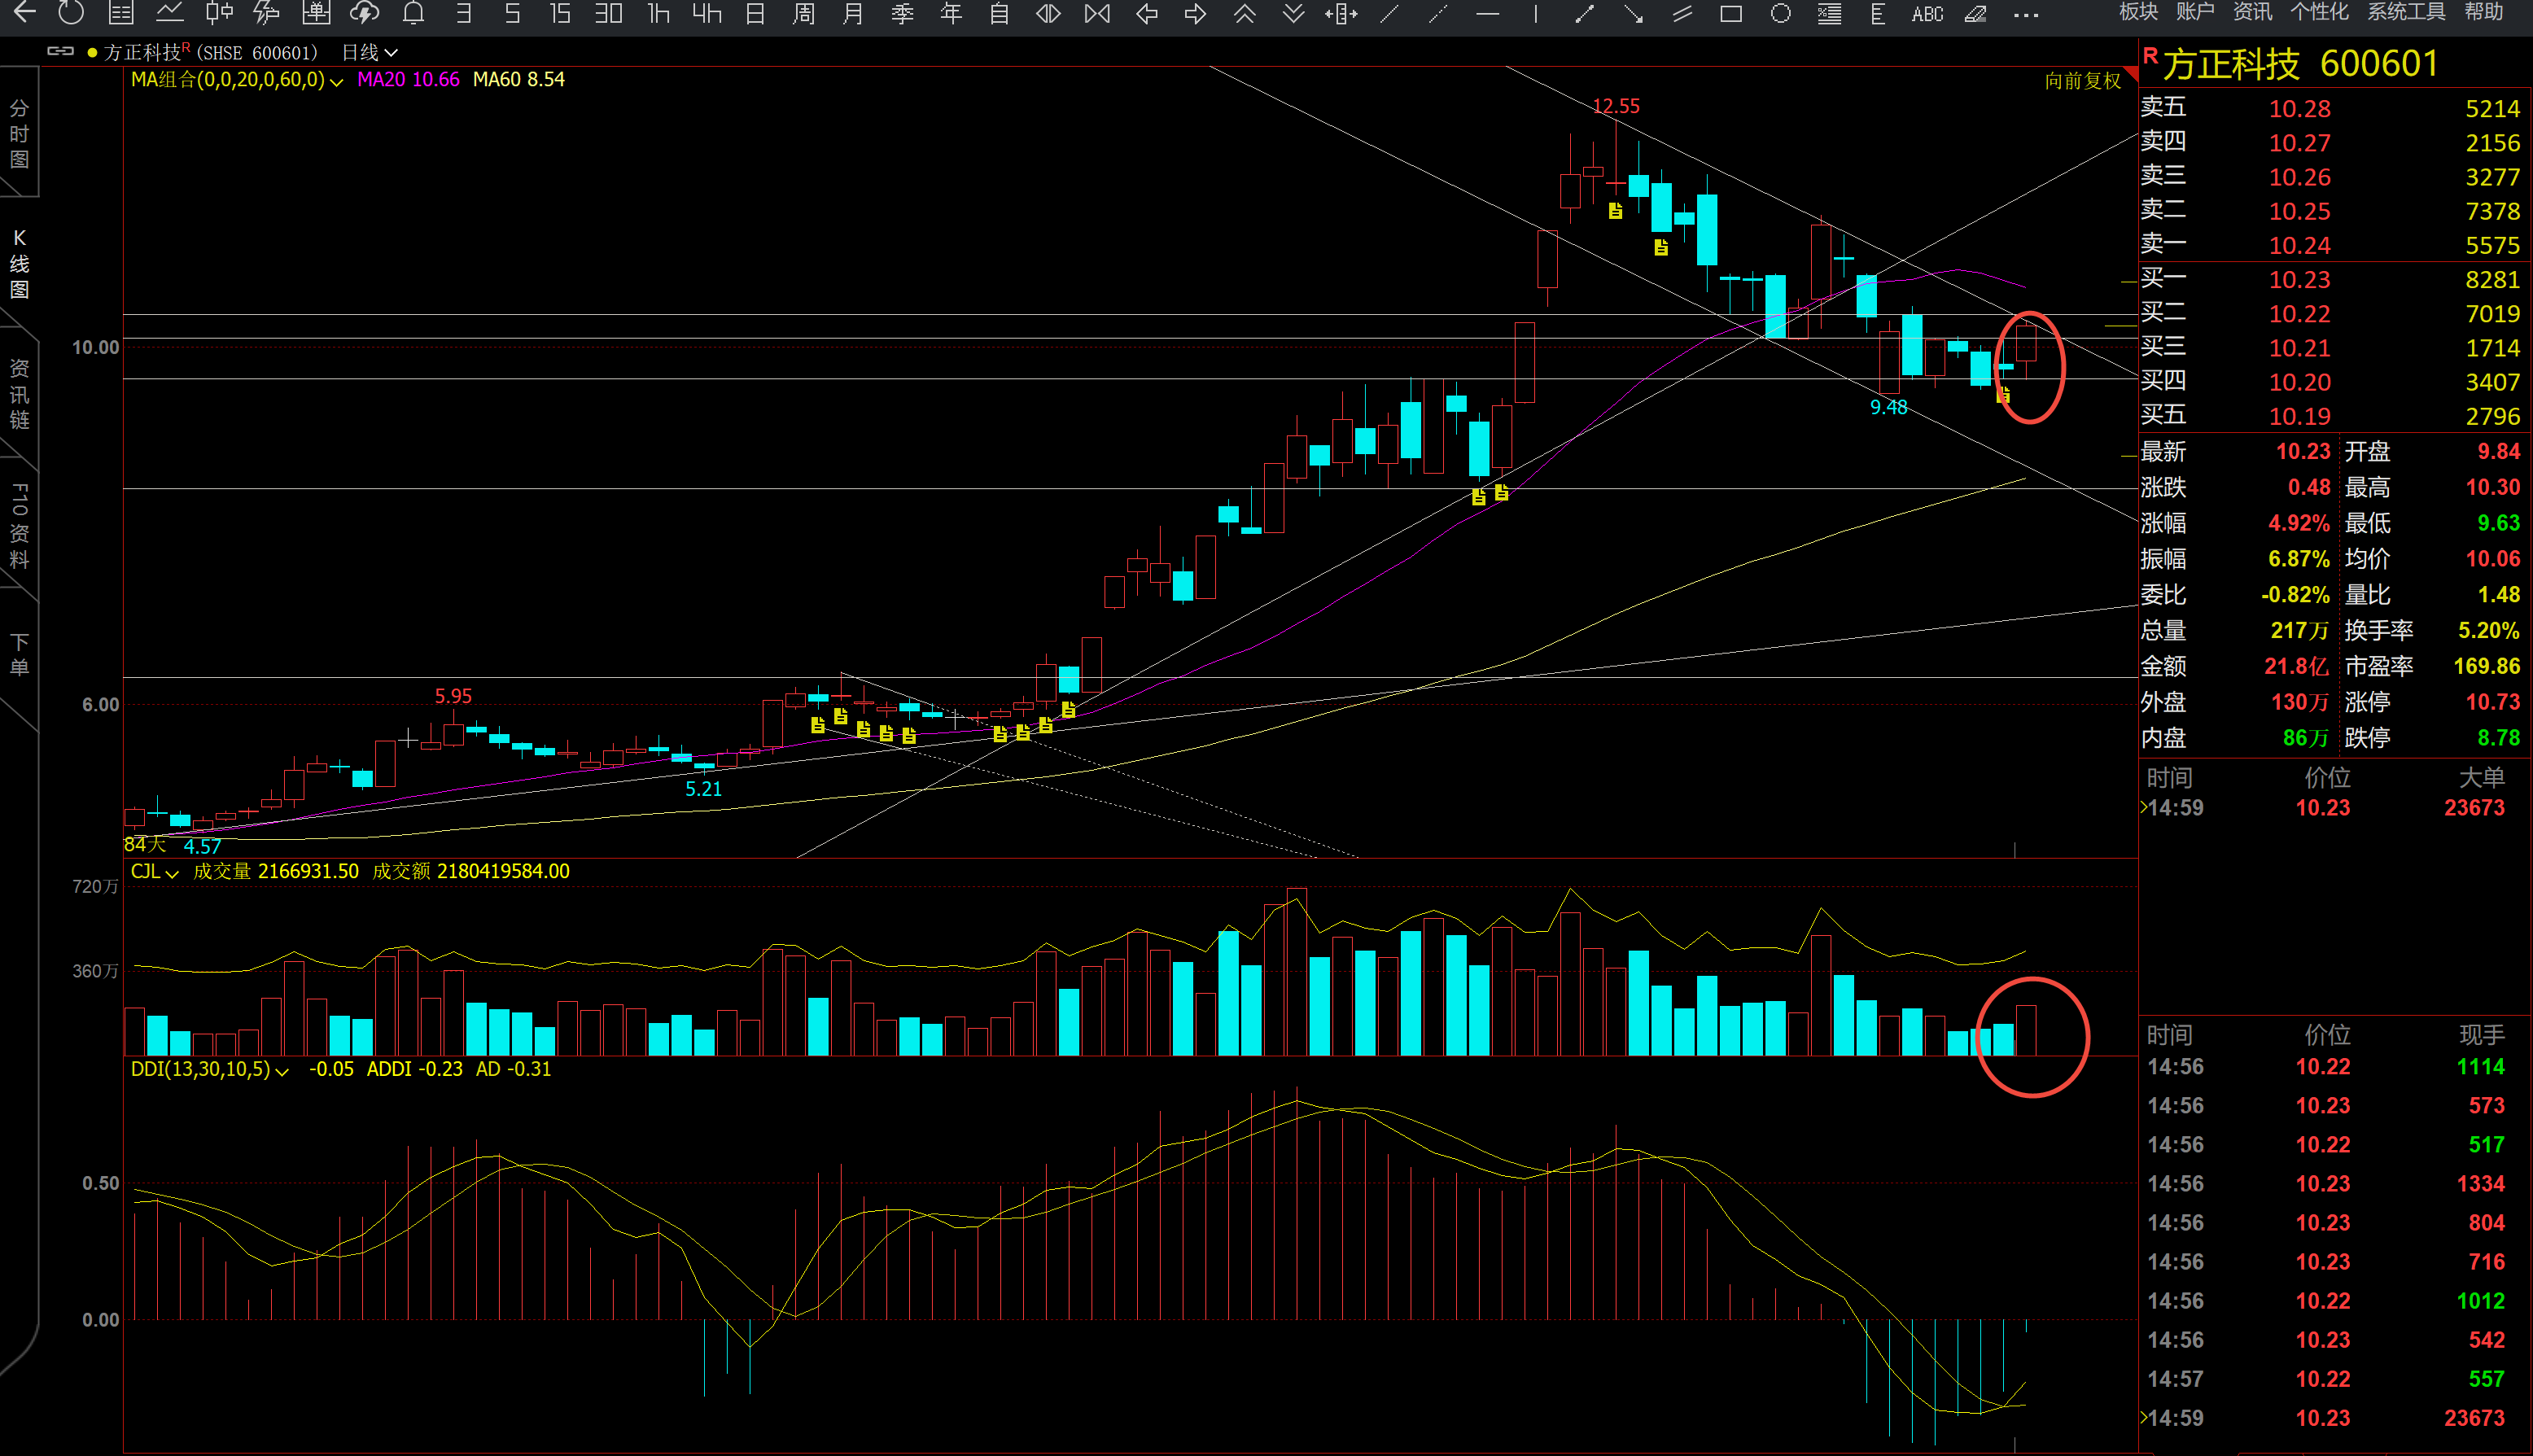Image resolution: width=2533 pixels, height=1456 pixels.
Task: Click the link chain icon beside stock name
Action: point(60,51)
